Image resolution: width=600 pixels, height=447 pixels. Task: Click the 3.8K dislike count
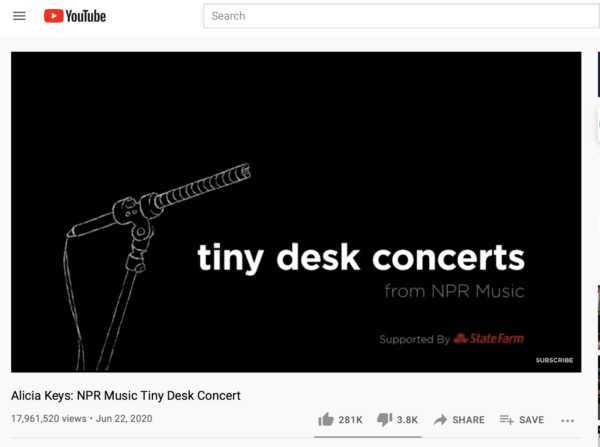(407, 420)
